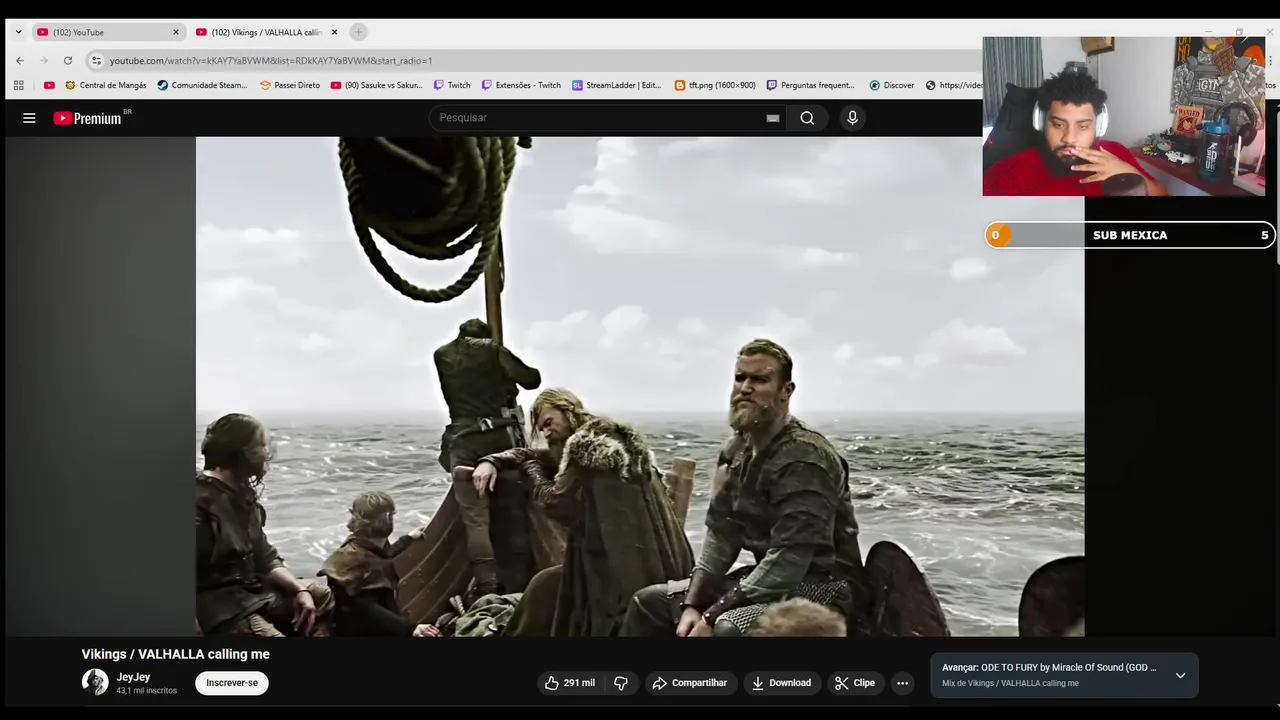The height and width of the screenshot is (720, 1280).
Task: Reload the current page
Action: [68, 61]
